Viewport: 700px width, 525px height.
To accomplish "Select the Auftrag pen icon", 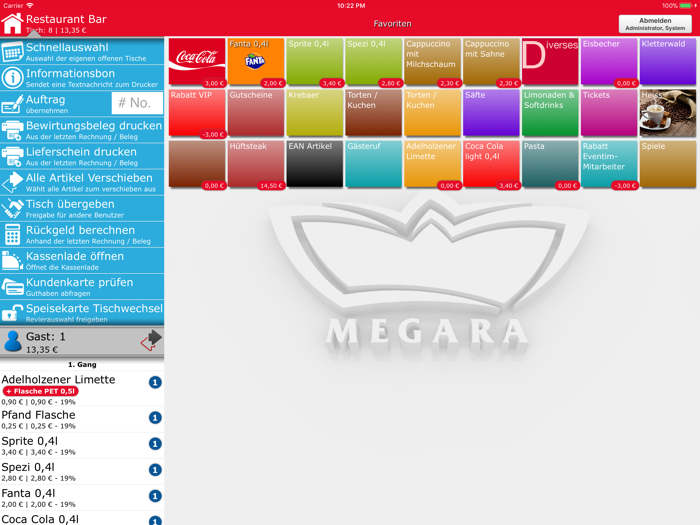I will [12, 104].
